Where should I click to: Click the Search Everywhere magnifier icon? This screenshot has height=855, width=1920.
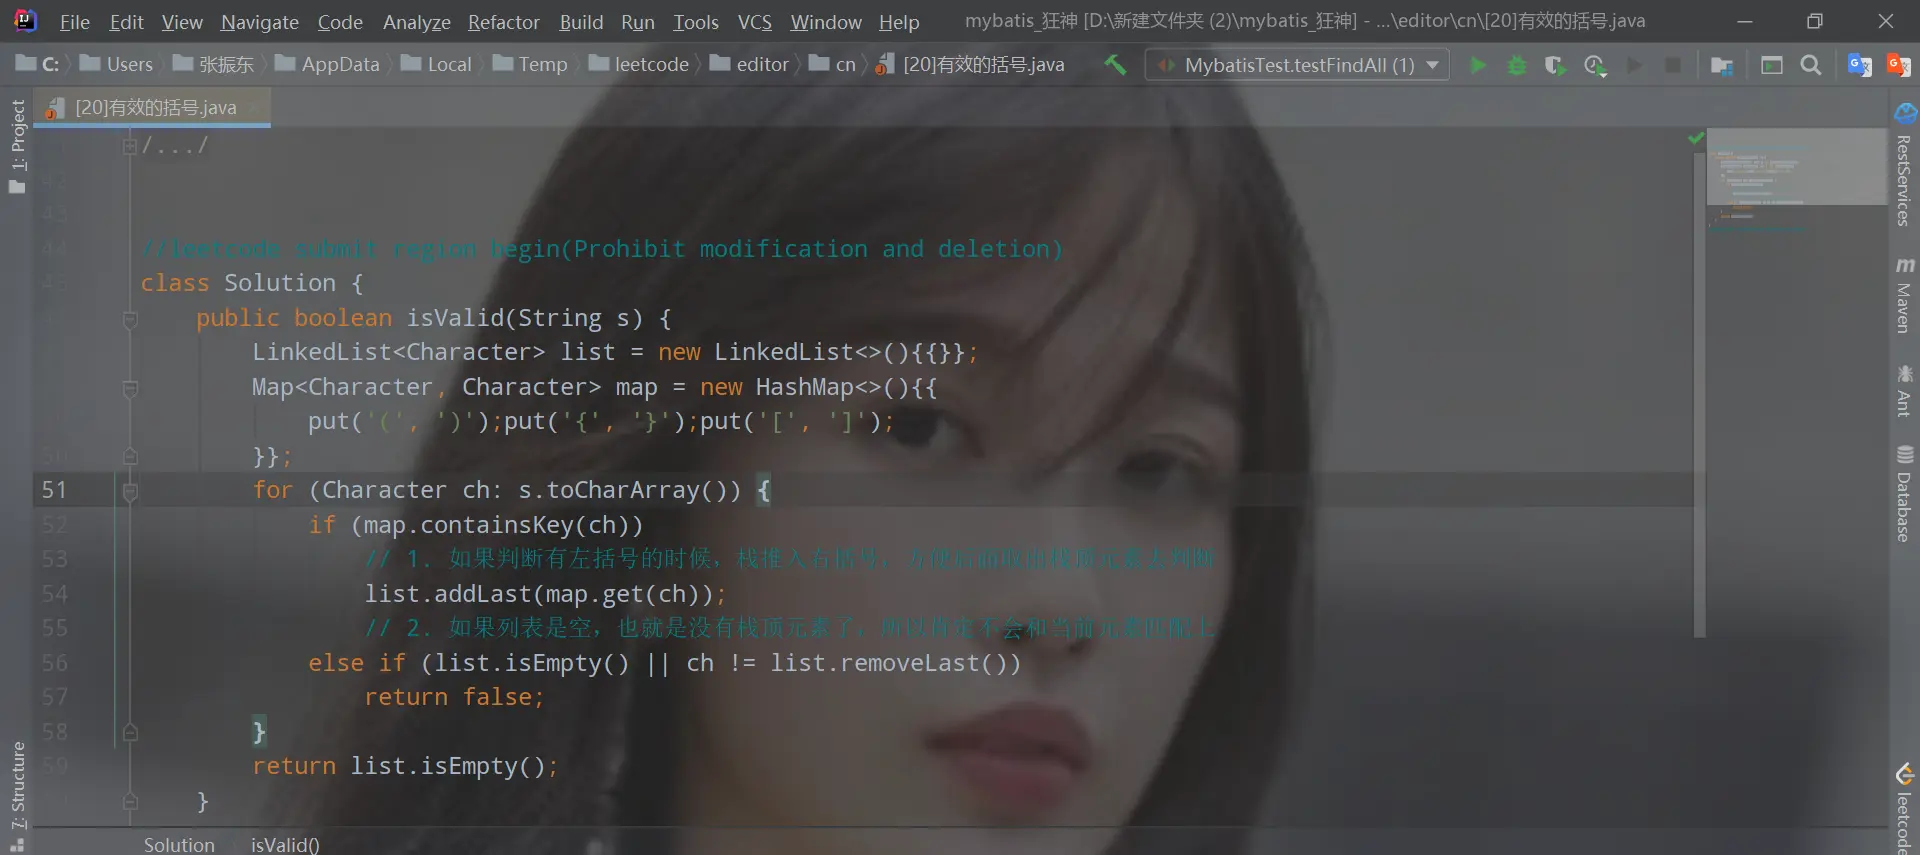pos(1811,65)
